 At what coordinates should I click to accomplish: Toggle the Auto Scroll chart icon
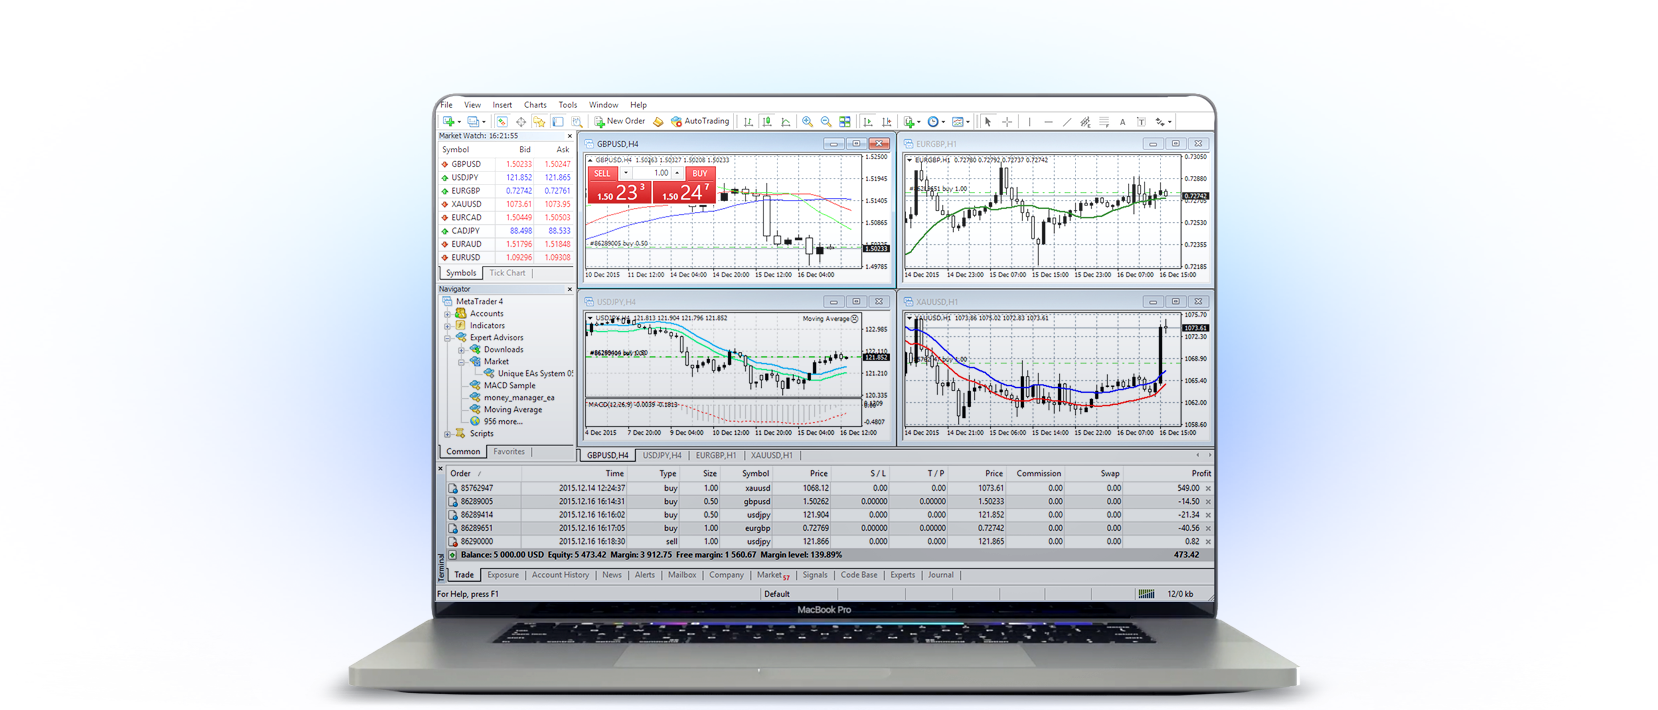coord(868,122)
